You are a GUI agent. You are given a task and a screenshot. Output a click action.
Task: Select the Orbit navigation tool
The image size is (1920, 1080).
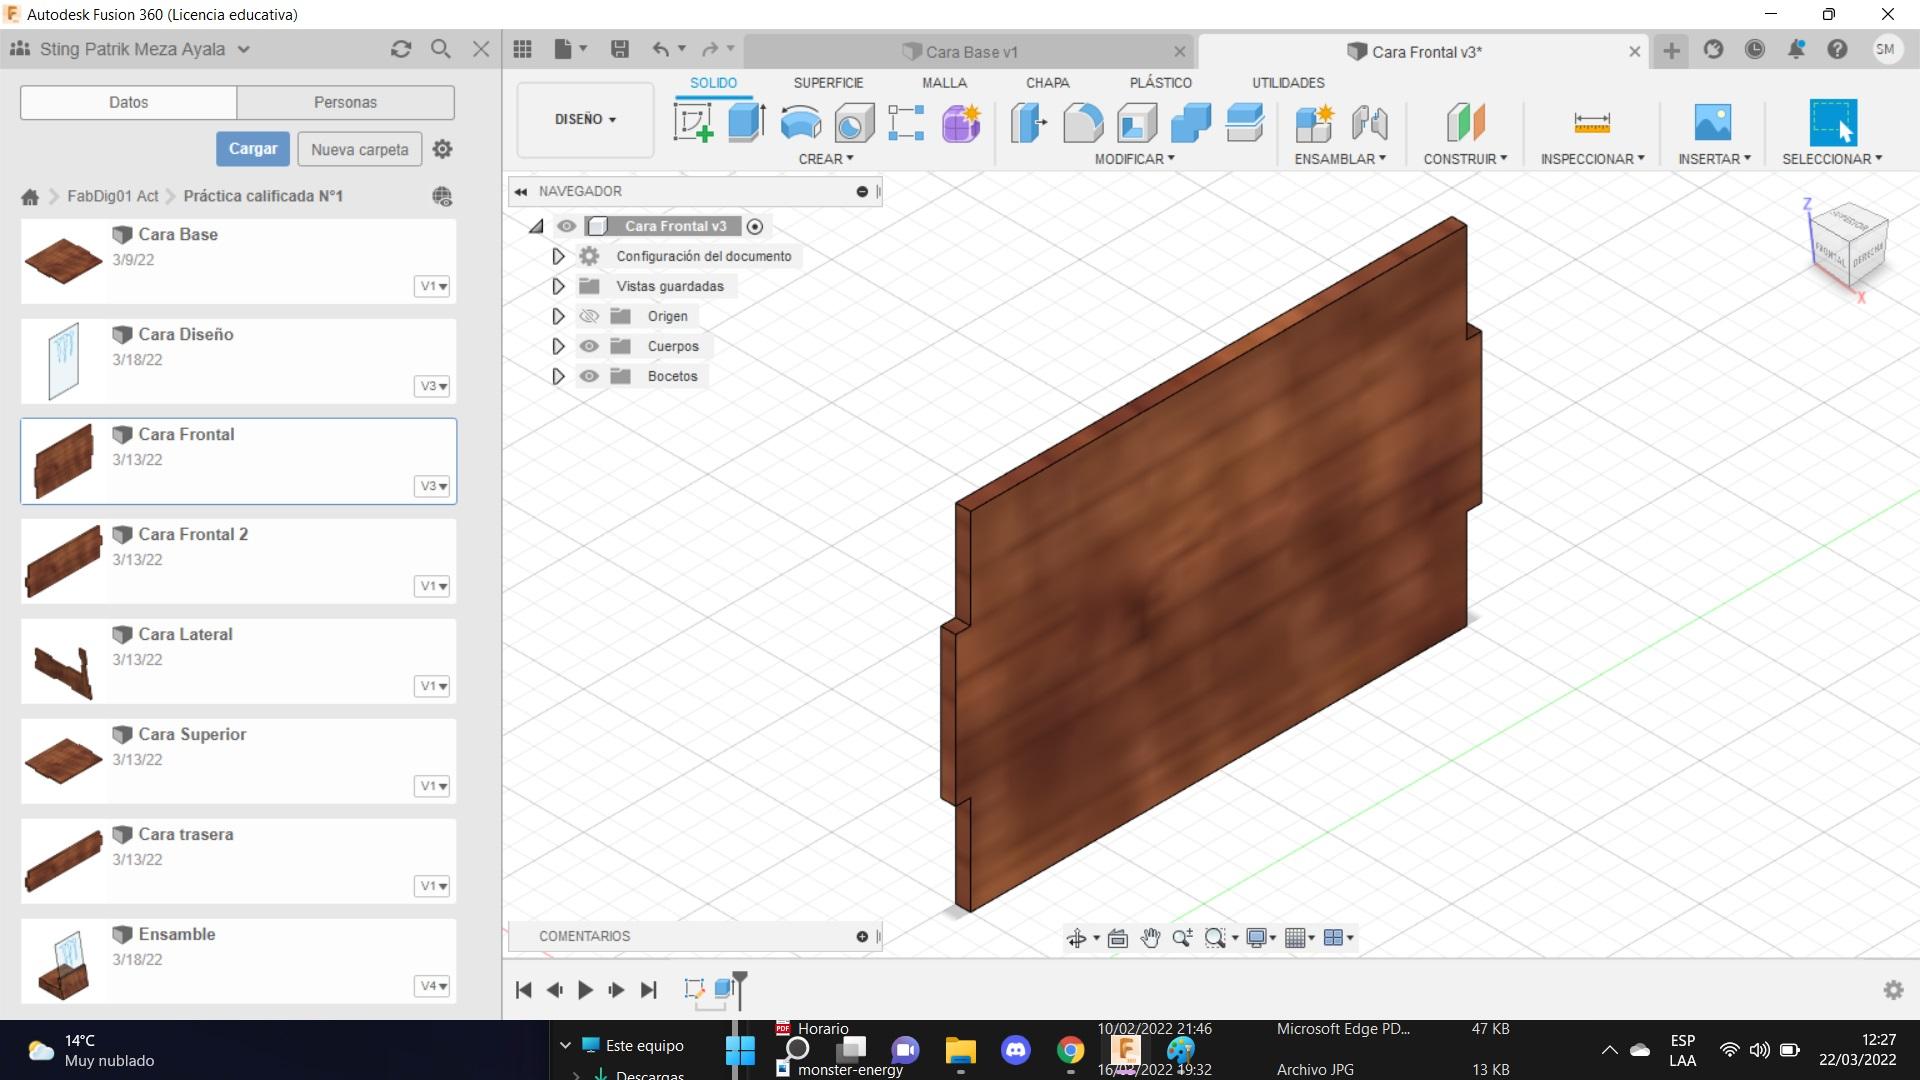(x=1077, y=938)
